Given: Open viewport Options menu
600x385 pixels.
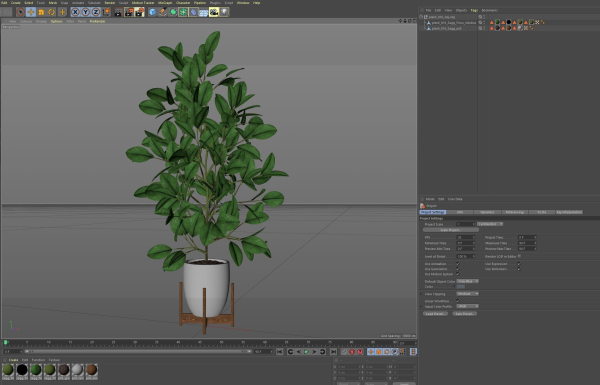Looking at the screenshot, I should tap(57, 21).
